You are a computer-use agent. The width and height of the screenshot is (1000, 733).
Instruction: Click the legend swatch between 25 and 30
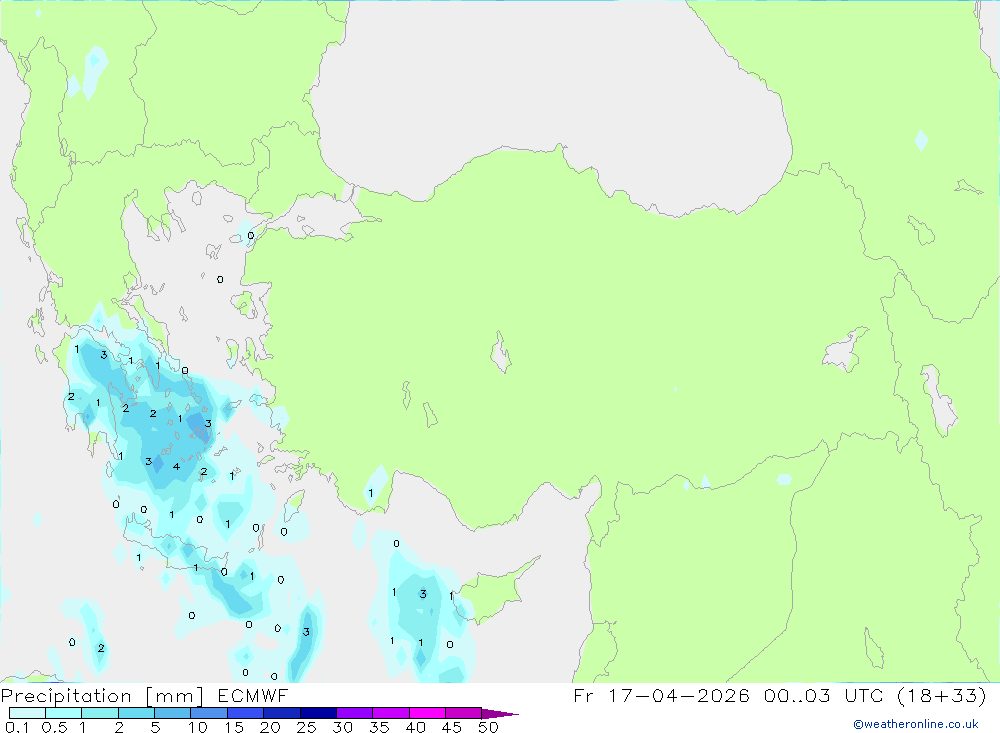(318, 713)
